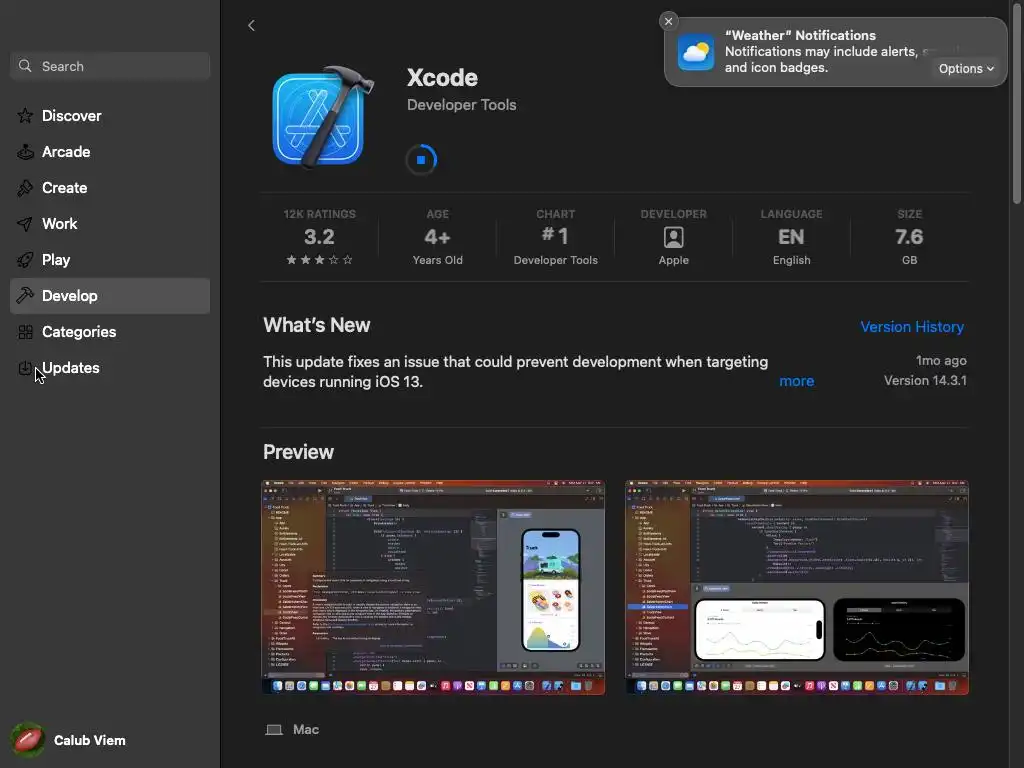Viewport: 1024px width, 768px height.
Task: Open the Updates sidebar item
Action: click(x=110, y=368)
